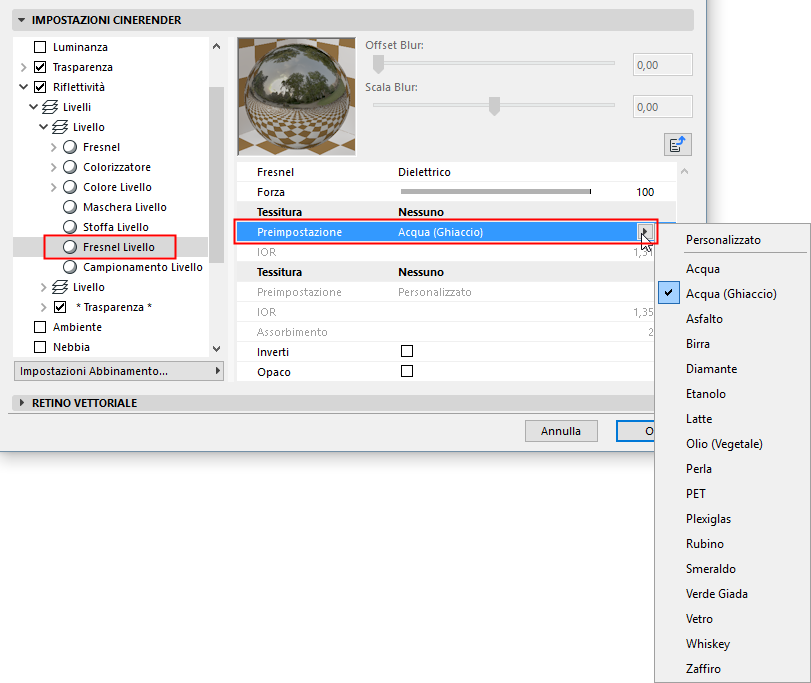Select the Assorbimento parameter row

445,332
